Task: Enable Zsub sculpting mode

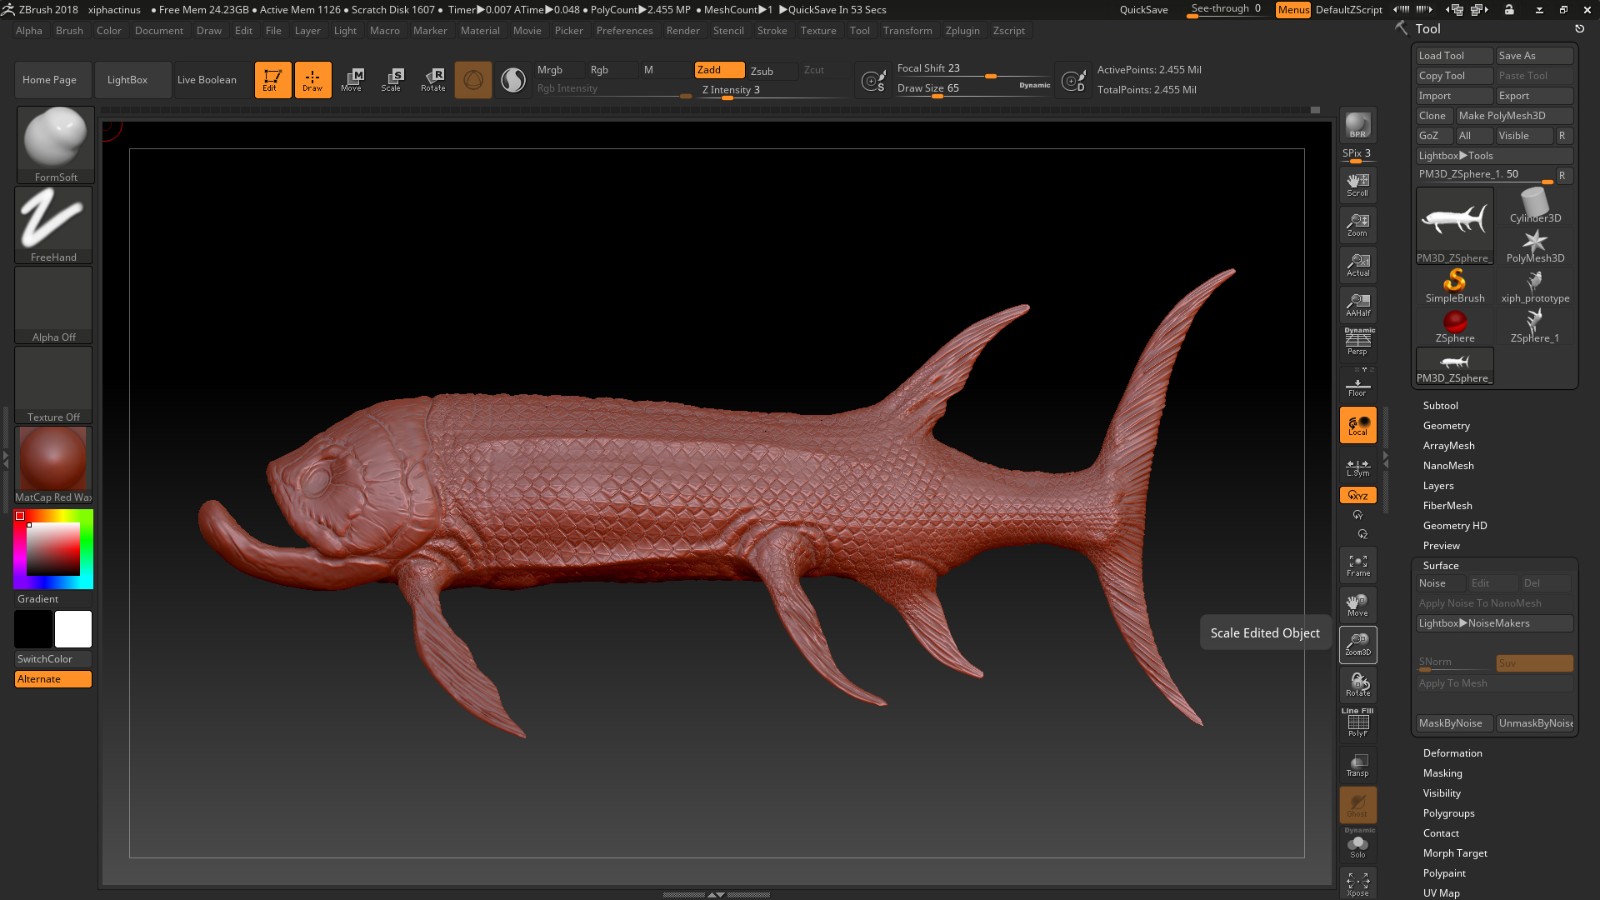Action: click(762, 71)
